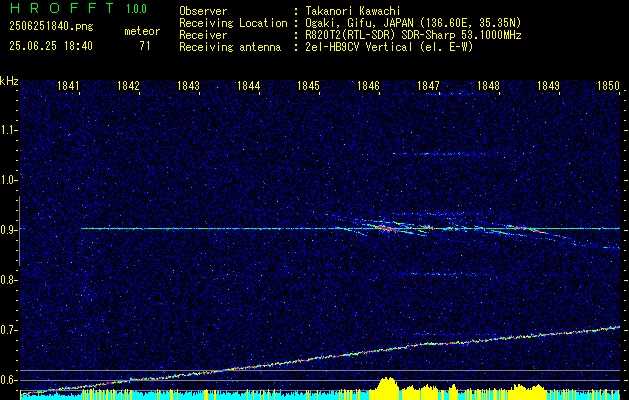Click the 0.9 kHz frequency label
Image resolution: width=629 pixels, height=400 pixels.
[x=9, y=230]
